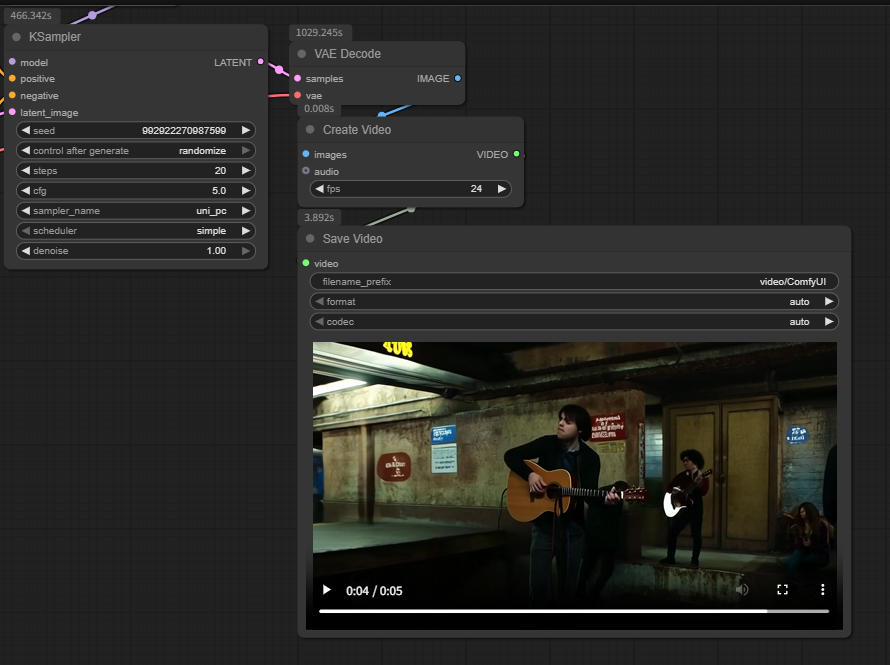Select next codec option with right arrow

(828, 322)
